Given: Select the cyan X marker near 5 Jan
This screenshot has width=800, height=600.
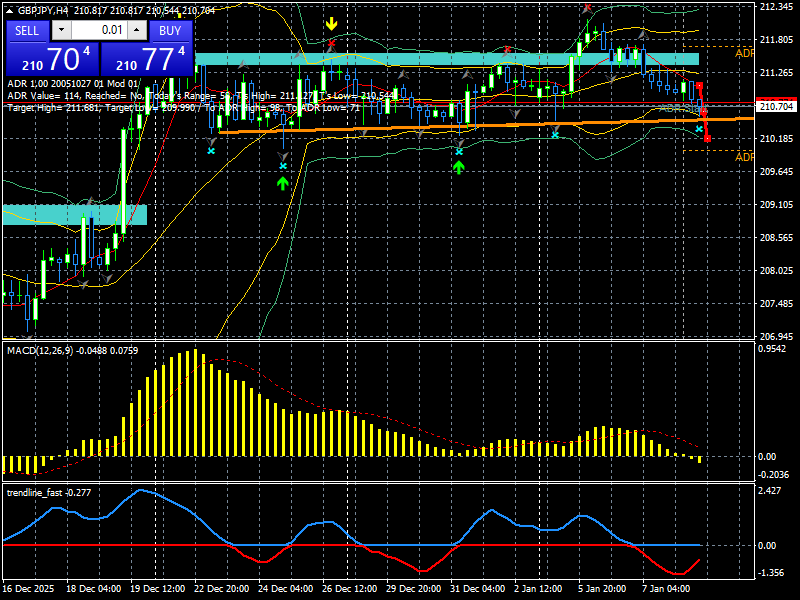Looking at the screenshot, I should [x=555, y=135].
